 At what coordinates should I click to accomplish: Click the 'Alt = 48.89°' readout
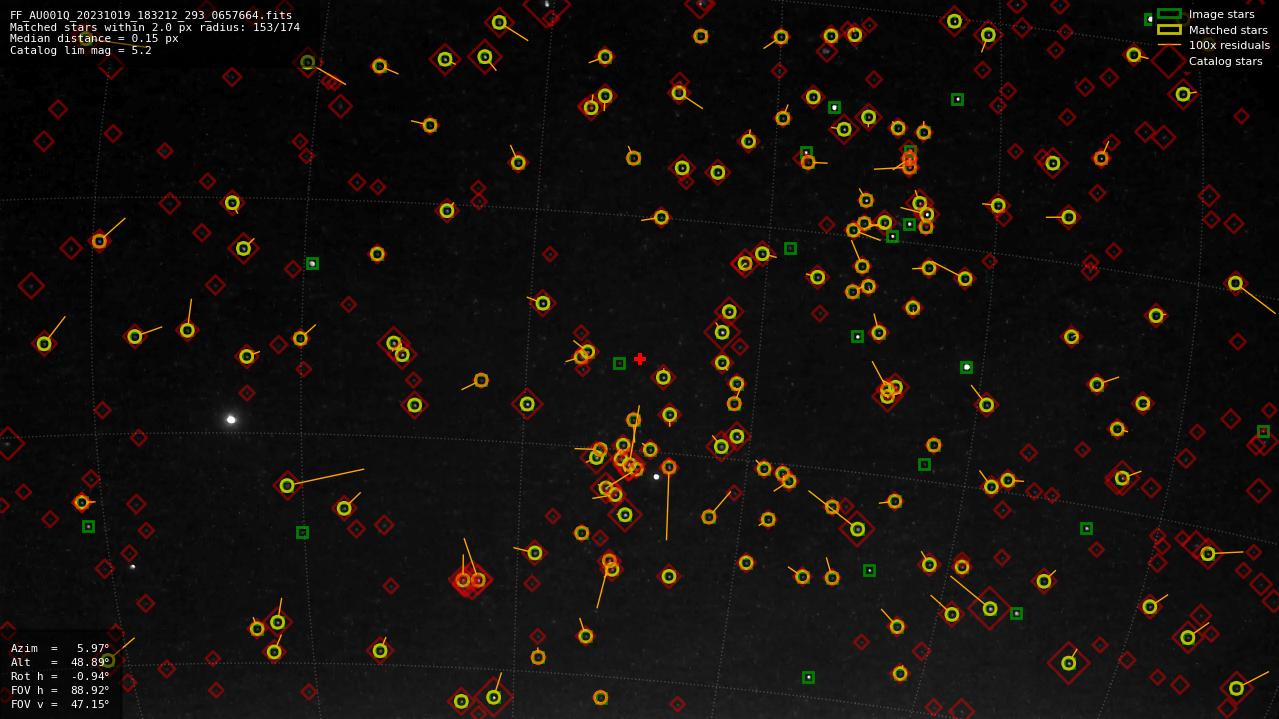[x=60, y=662]
